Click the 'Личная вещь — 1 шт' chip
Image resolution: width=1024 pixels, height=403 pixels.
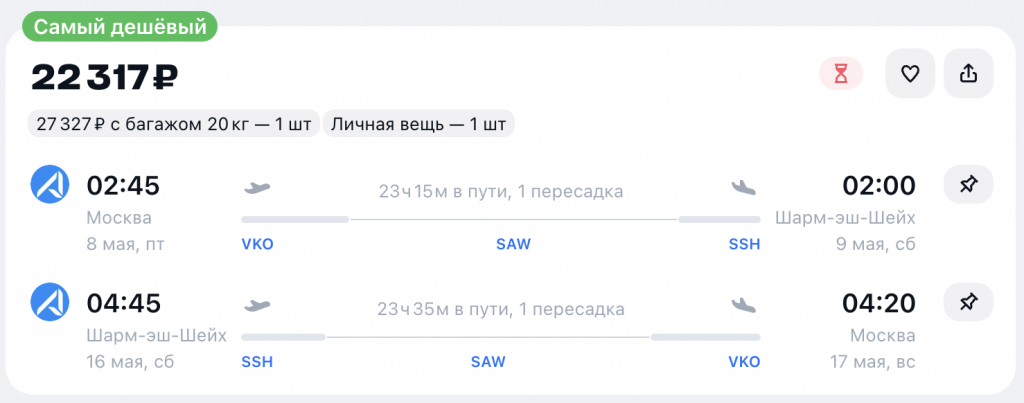419,125
